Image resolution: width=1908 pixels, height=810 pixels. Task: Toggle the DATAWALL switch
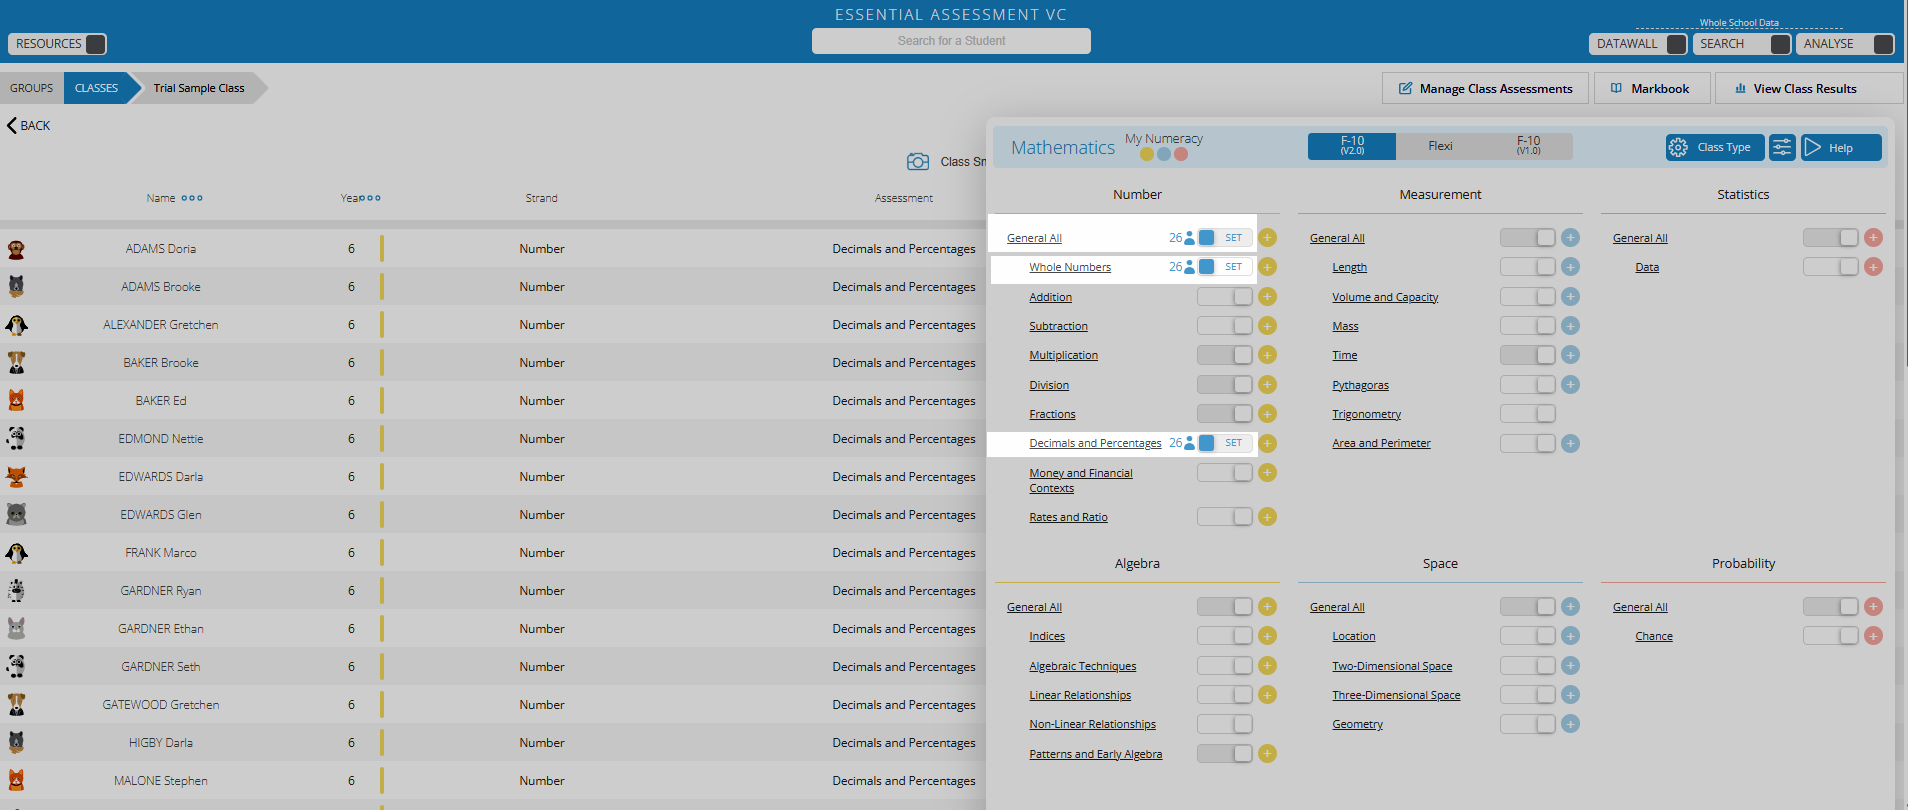(1677, 44)
